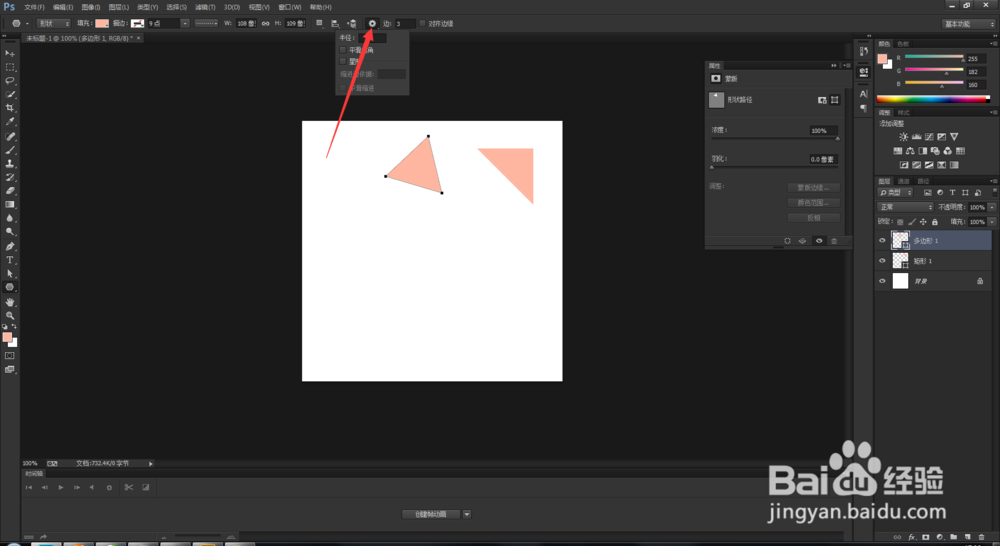The height and width of the screenshot is (546, 1000).
Task: Open the 正常 blend mode dropdown
Action: click(906, 207)
